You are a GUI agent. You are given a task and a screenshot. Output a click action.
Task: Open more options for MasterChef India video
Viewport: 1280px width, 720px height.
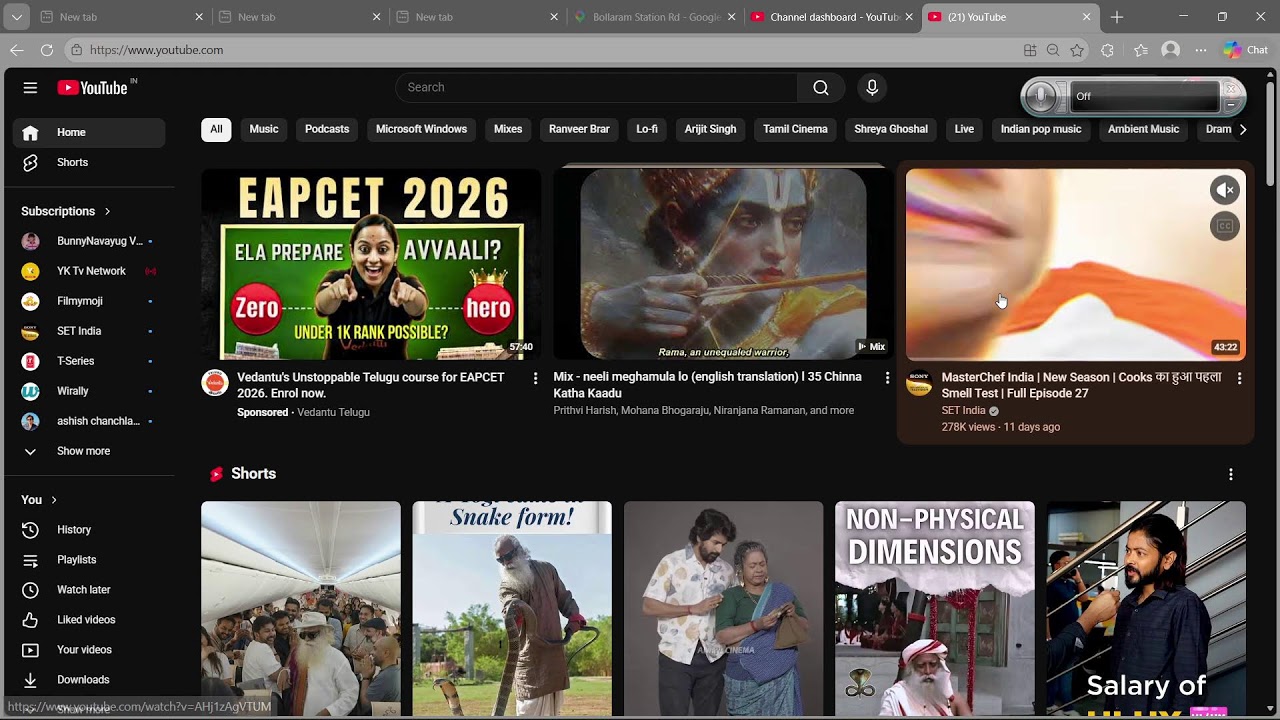(x=1239, y=378)
